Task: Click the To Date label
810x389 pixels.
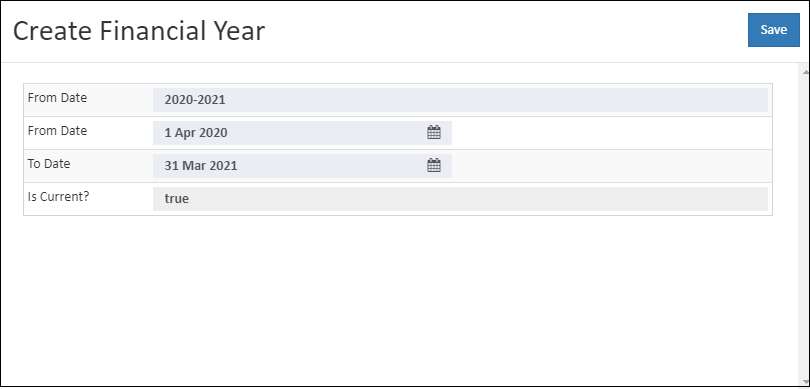Action: pyautogui.click(x=49, y=164)
